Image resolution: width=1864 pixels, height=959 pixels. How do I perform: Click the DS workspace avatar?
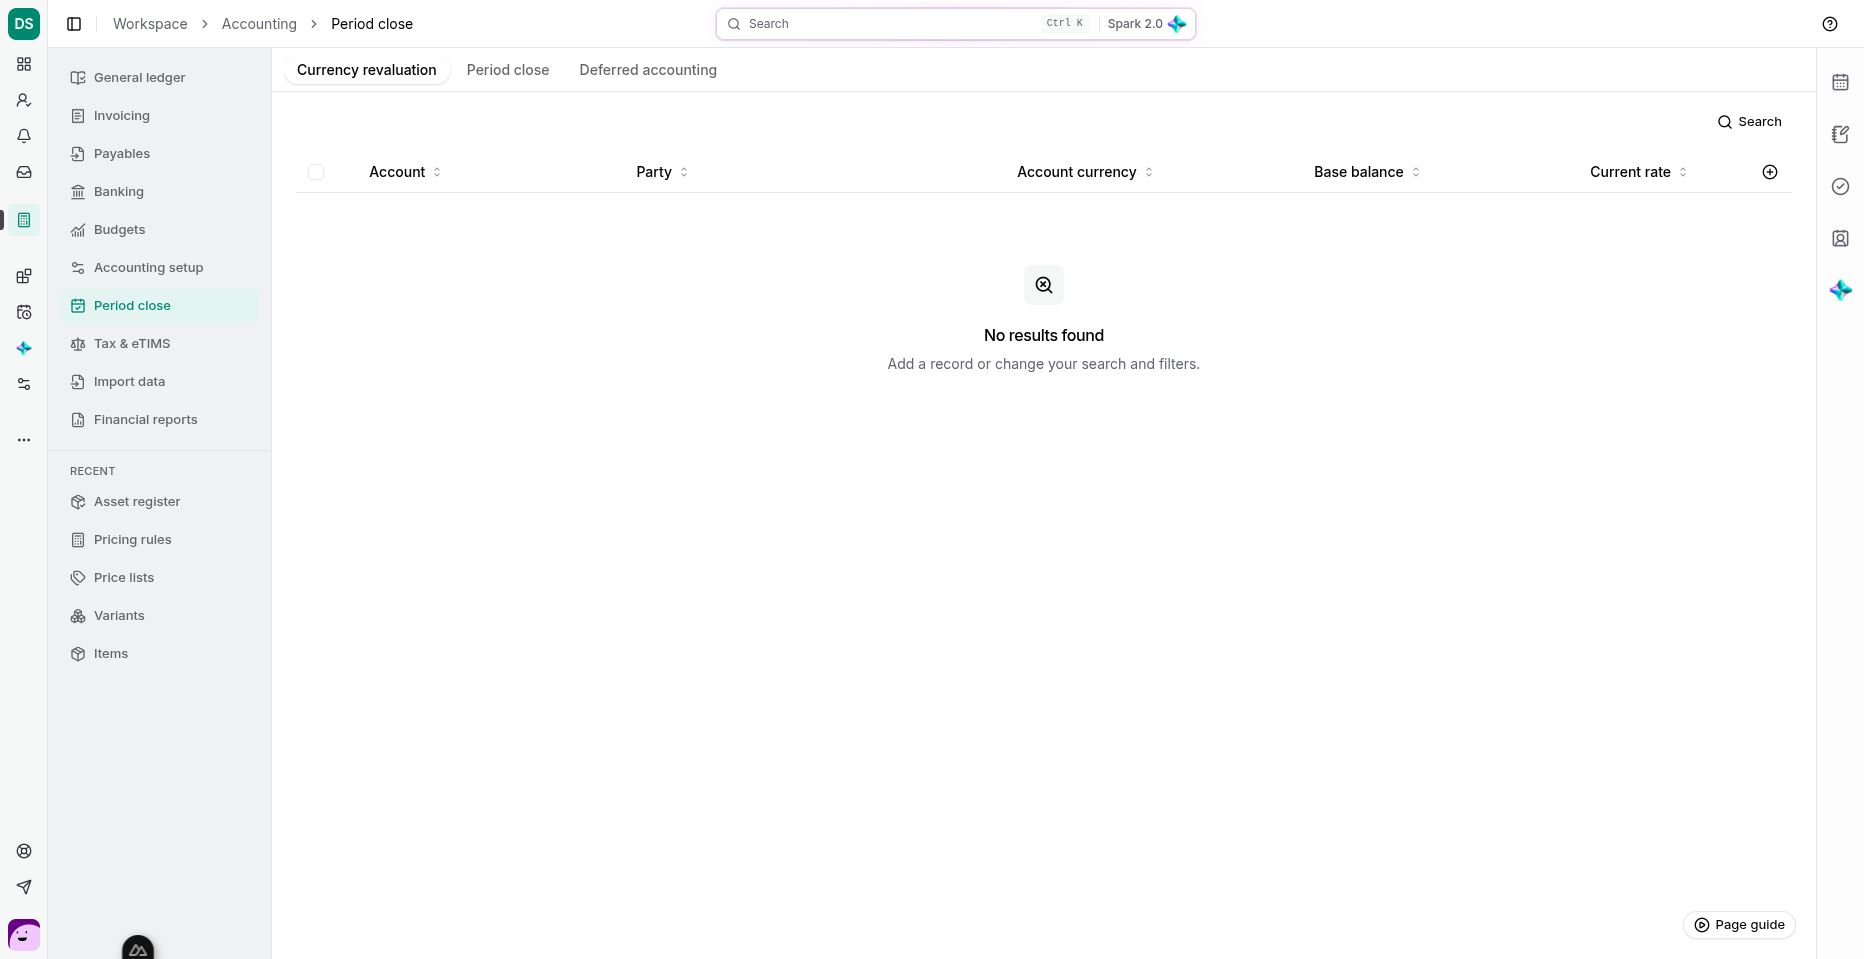coord(24,24)
